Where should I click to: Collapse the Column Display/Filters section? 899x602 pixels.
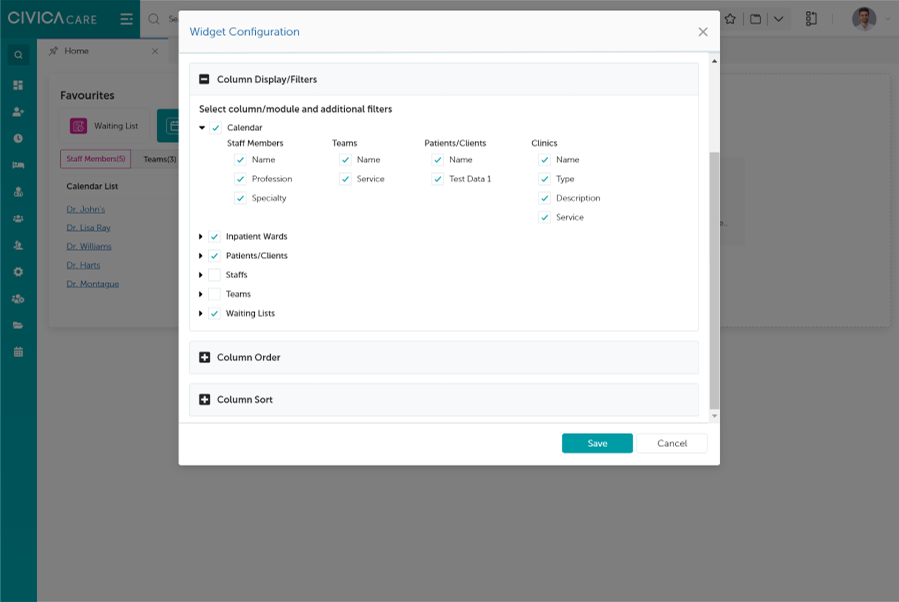[x=204, y=79]
